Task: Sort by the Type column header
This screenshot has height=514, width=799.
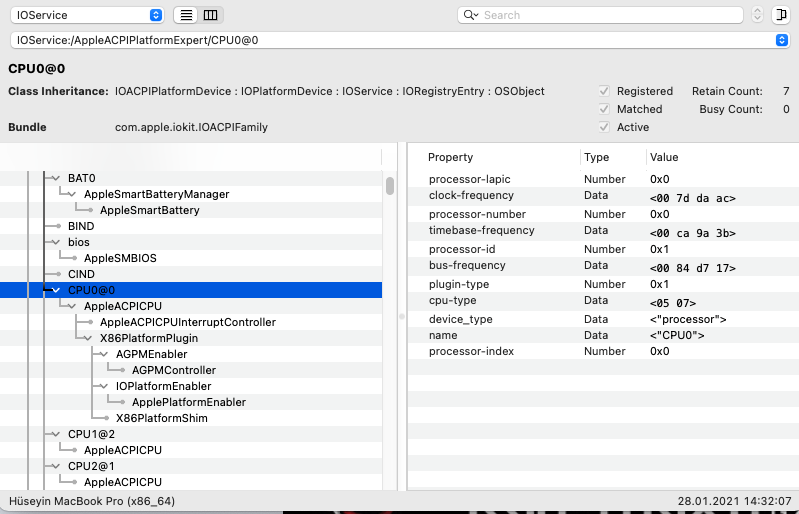Action: coord(597,157)
